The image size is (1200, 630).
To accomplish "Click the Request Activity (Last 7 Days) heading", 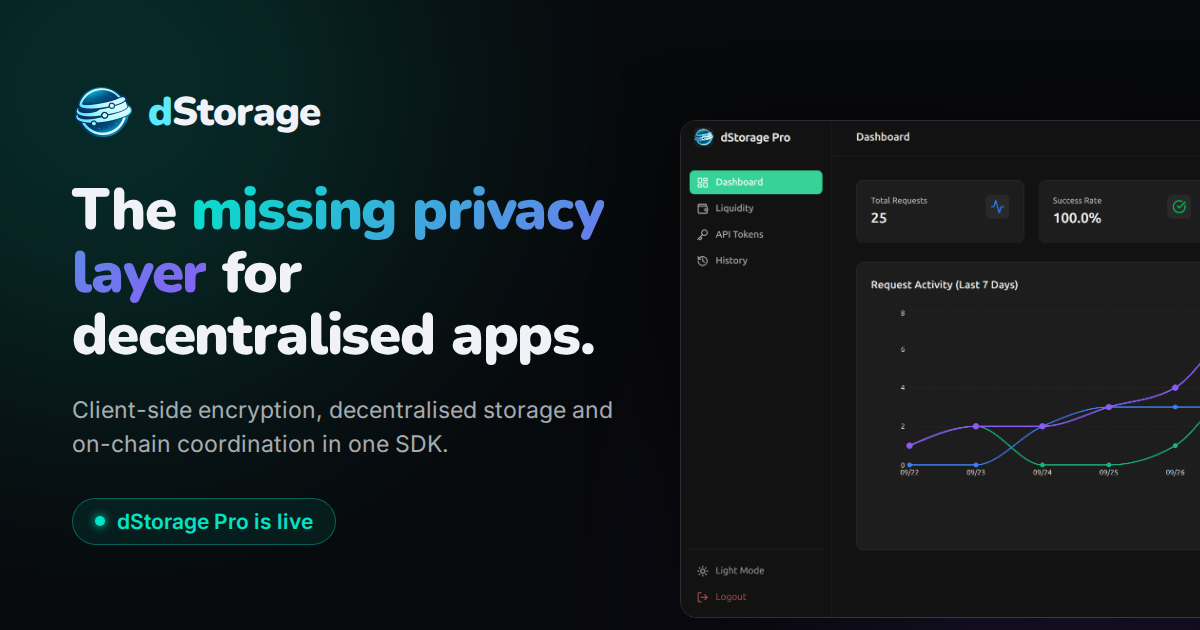I will (944, 285).
